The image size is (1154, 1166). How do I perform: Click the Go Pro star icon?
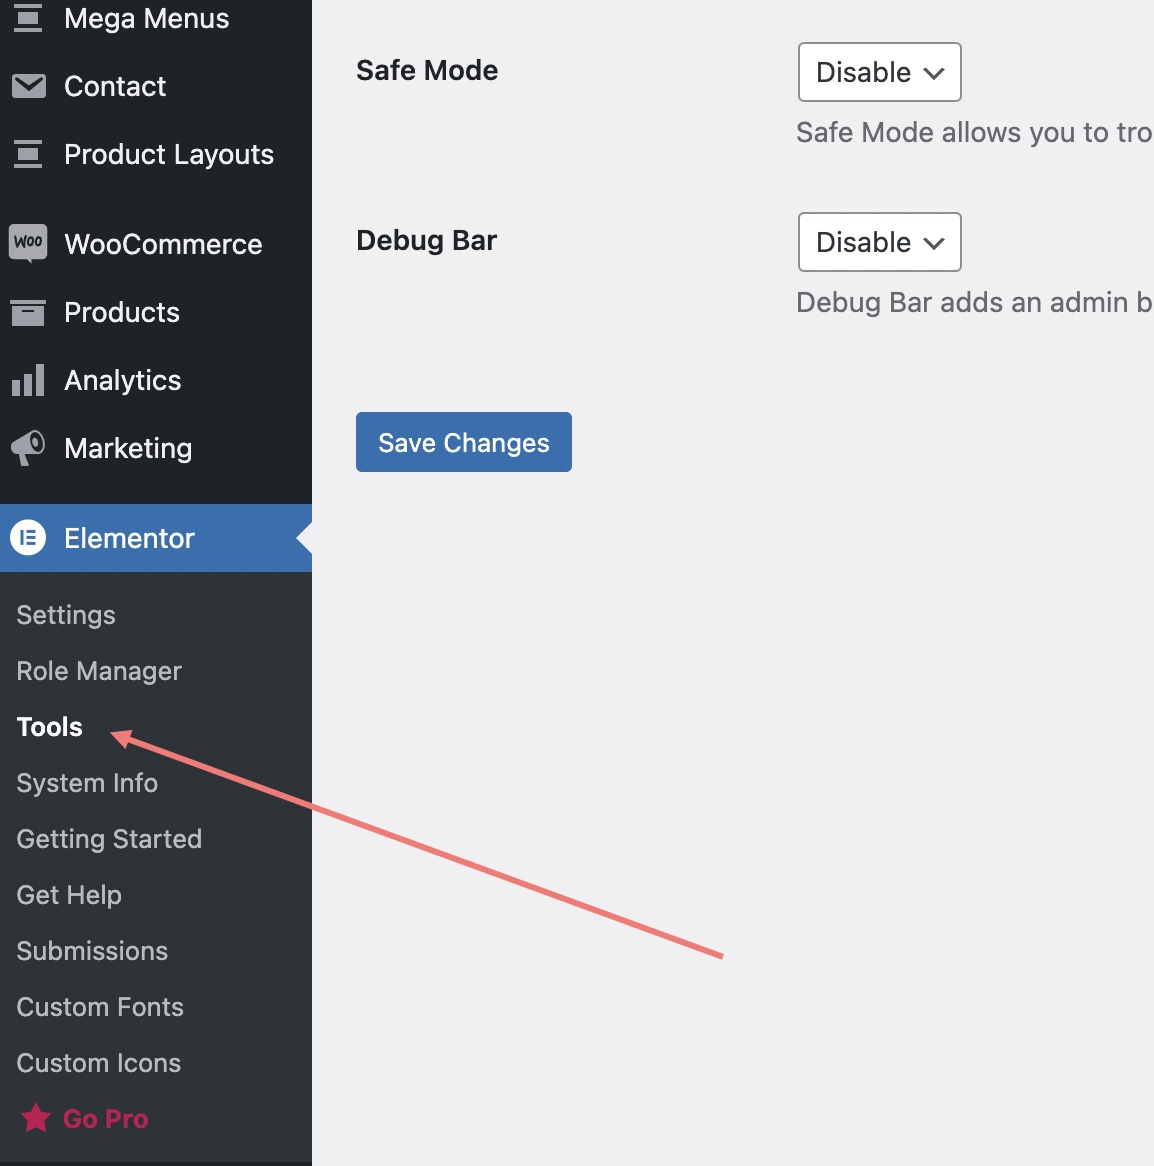pyautogui.click(x=37, y=1118)
